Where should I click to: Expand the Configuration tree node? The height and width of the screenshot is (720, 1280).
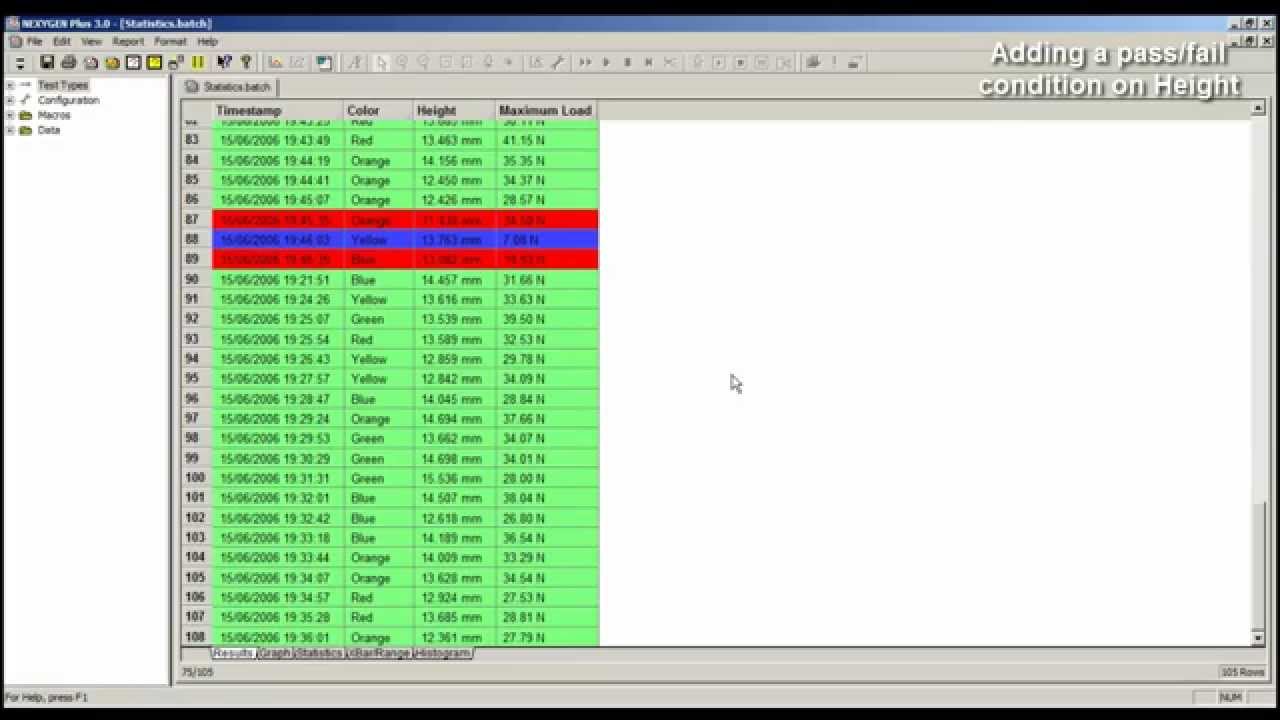(x=8, y=100)
